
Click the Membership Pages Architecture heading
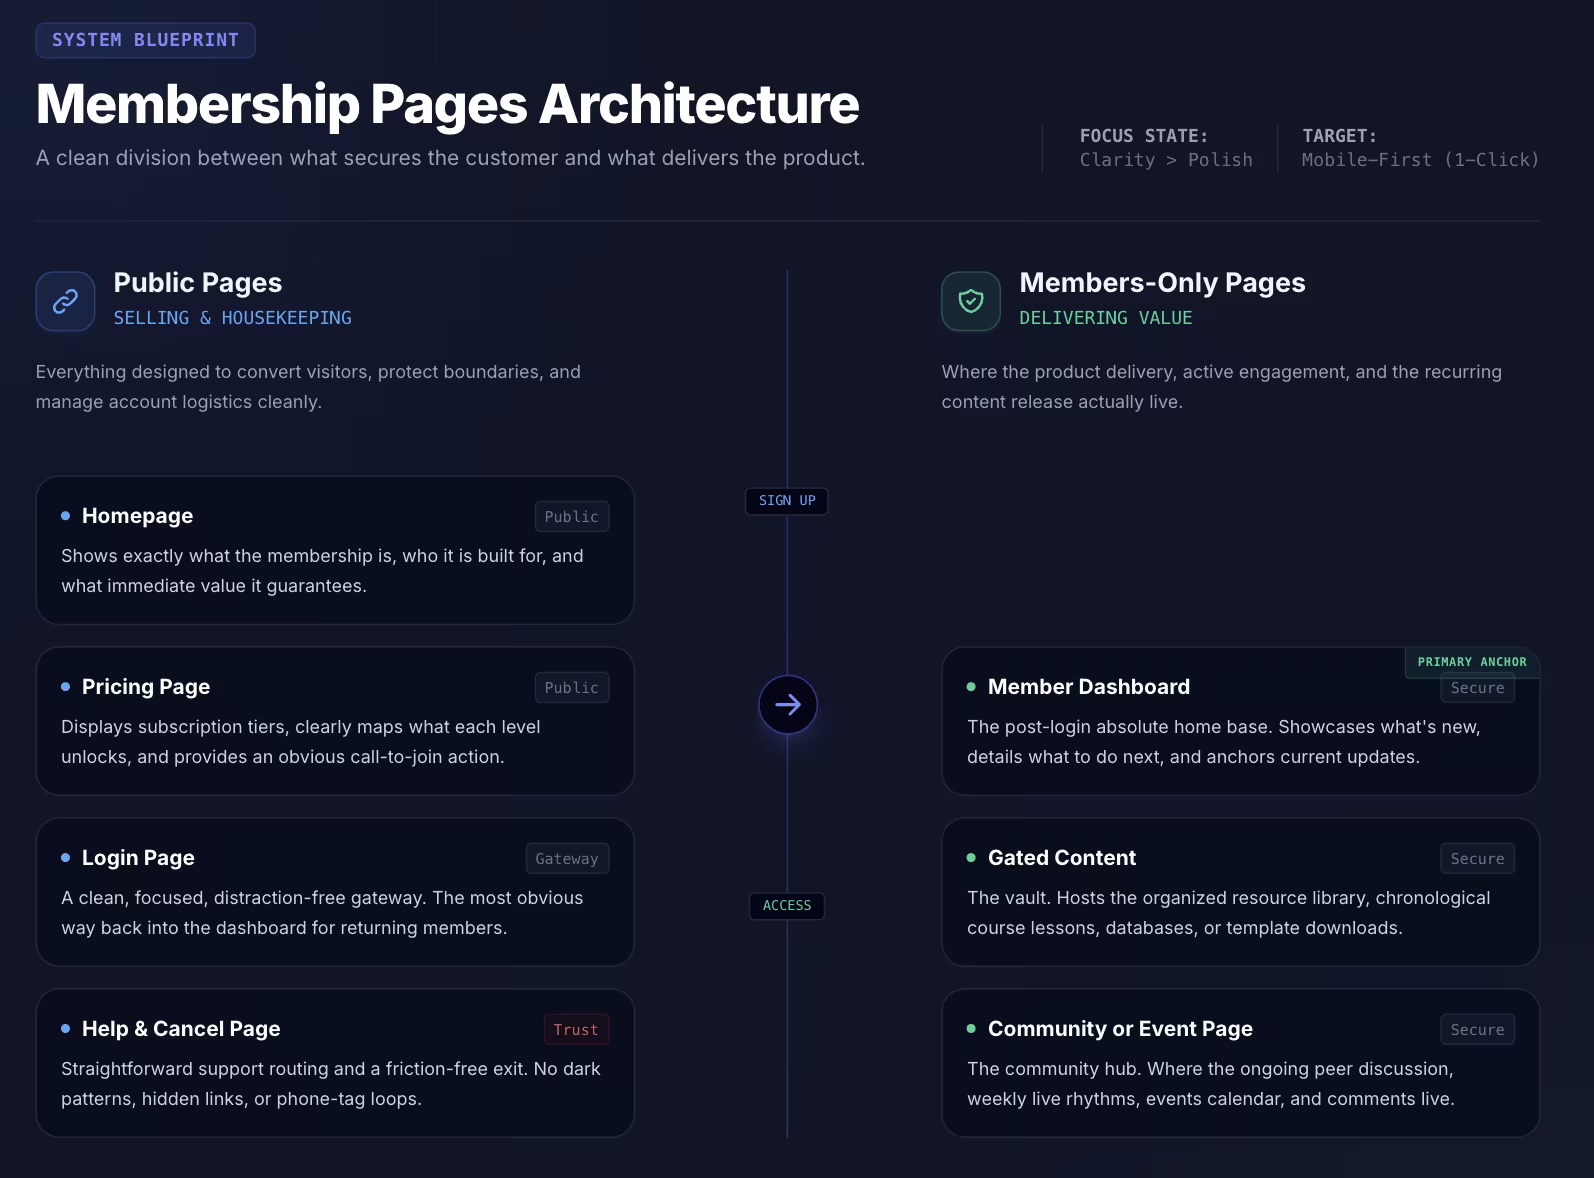pyautogui.click(x=447, y=104)
